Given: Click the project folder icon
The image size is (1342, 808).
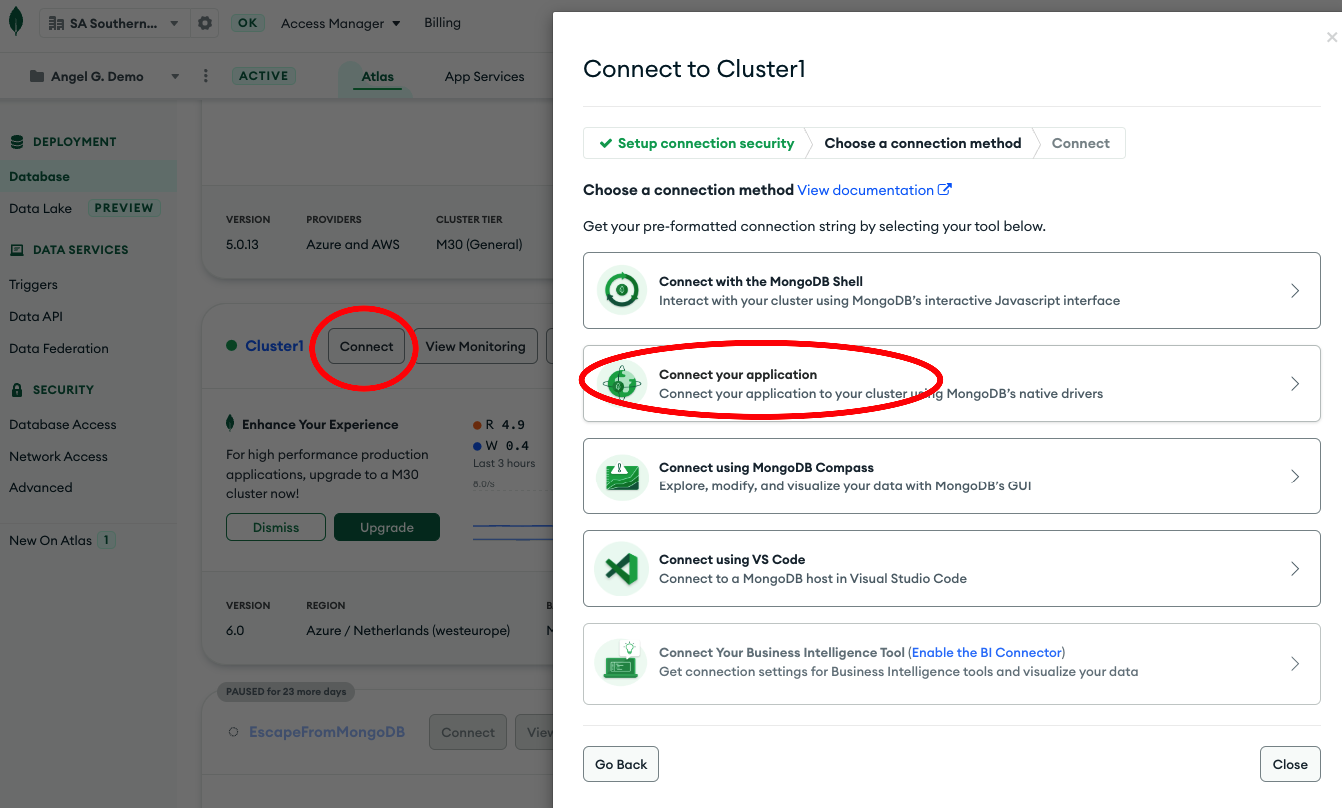Looking at the screenshot, I should click(37, 77).
